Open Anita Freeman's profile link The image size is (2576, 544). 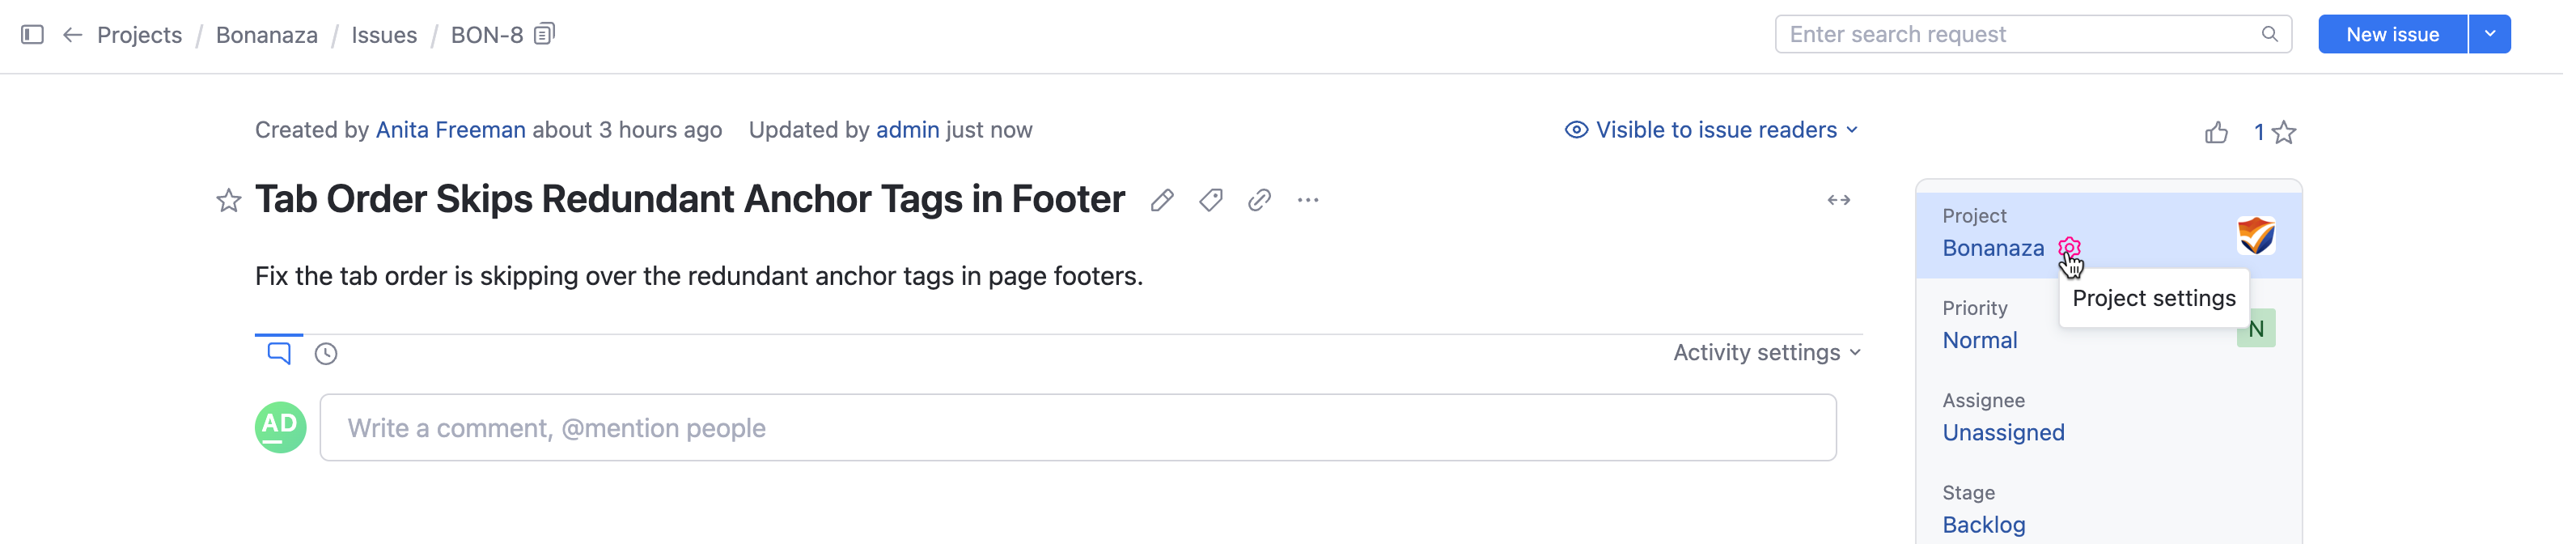(450, 130)
